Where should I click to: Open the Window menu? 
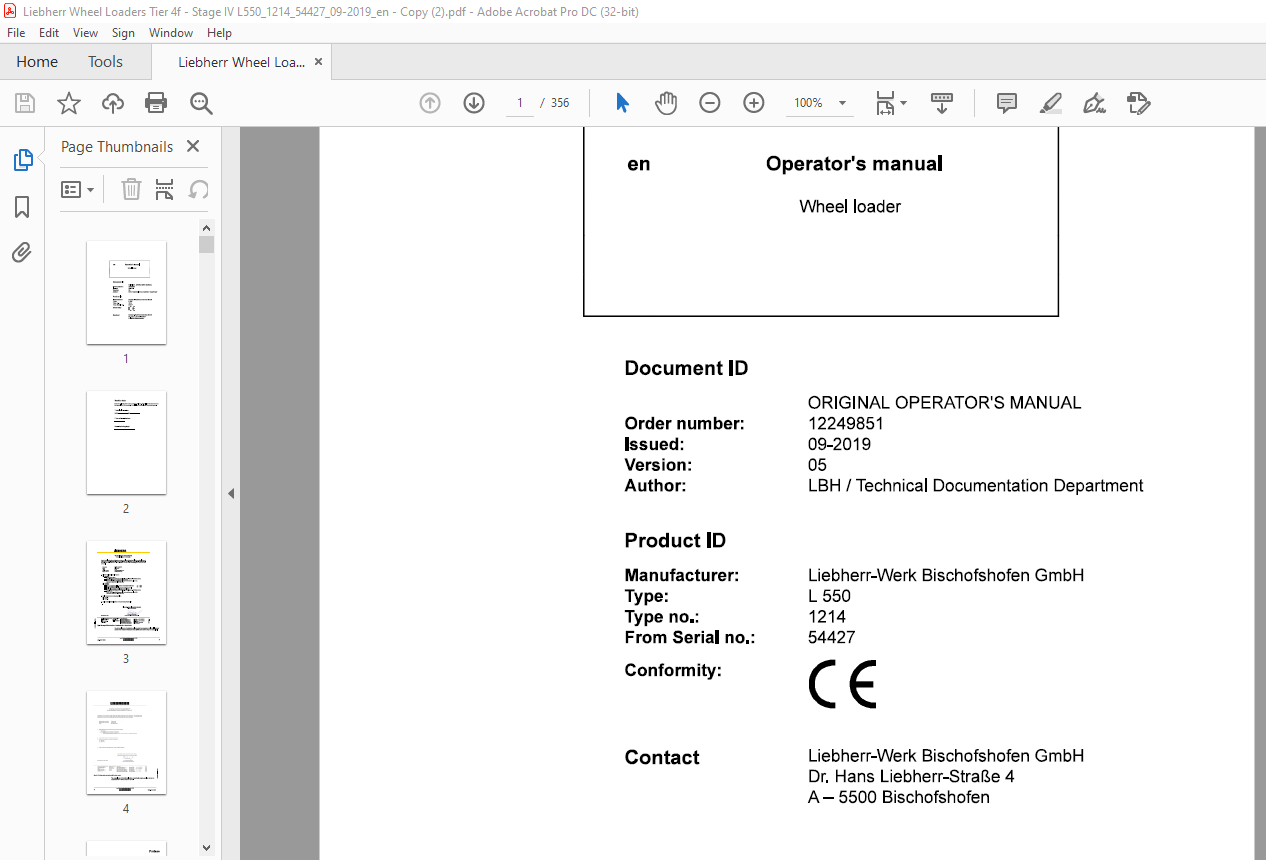[x=171, y=33]
